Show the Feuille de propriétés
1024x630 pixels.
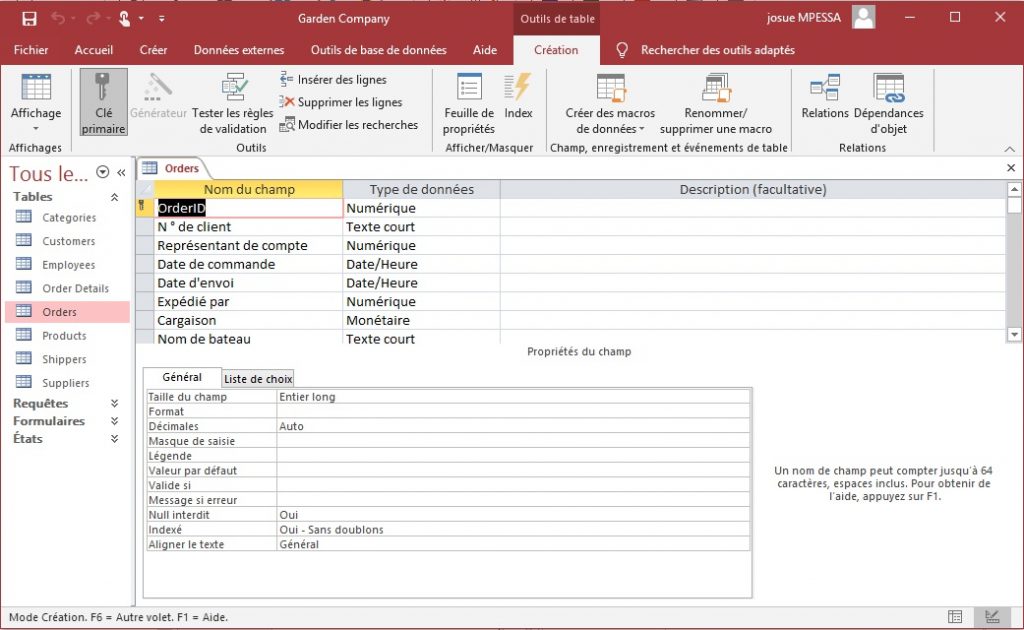(469, 101)
